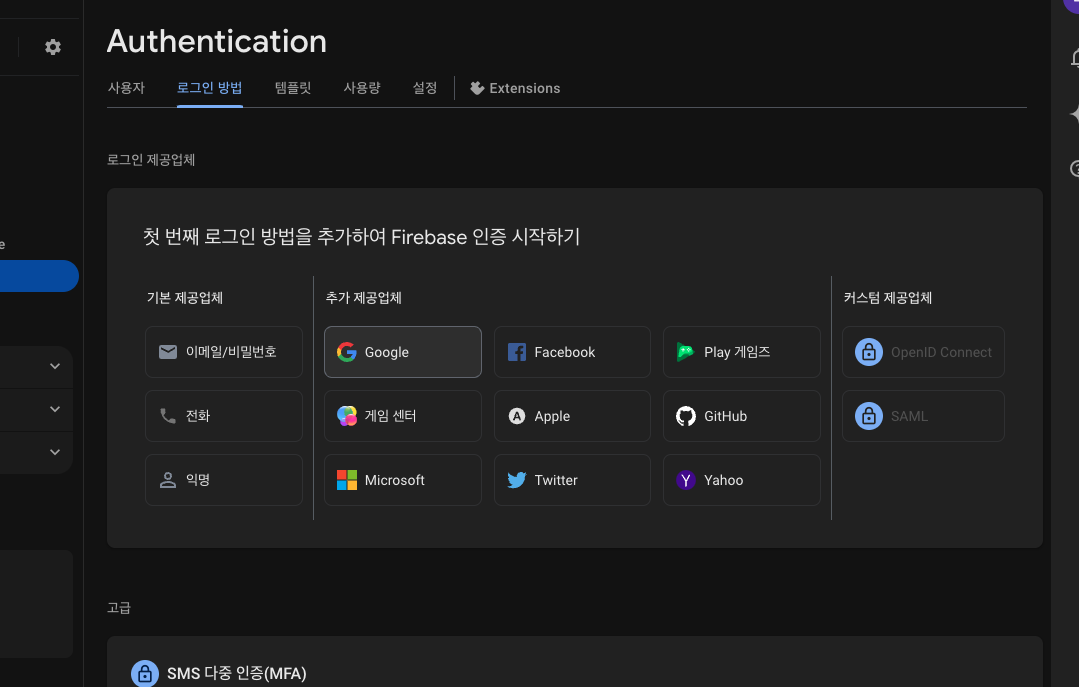1079x687 pixels.
Task: Click the GitHub octocat icon
Action: pyautogui.click(x=685, y=416)
